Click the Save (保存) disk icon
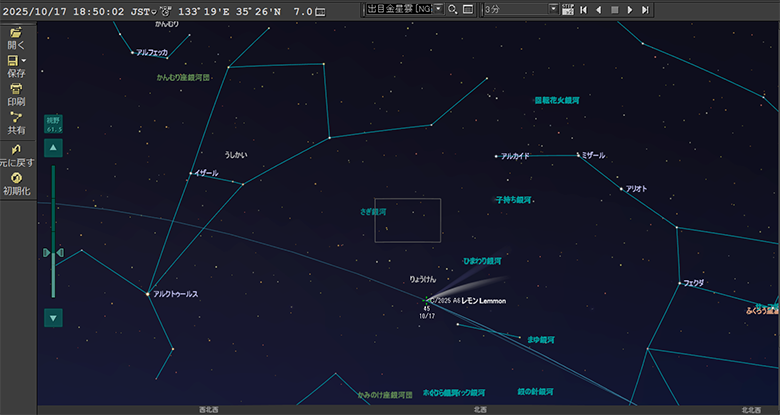 14,61
